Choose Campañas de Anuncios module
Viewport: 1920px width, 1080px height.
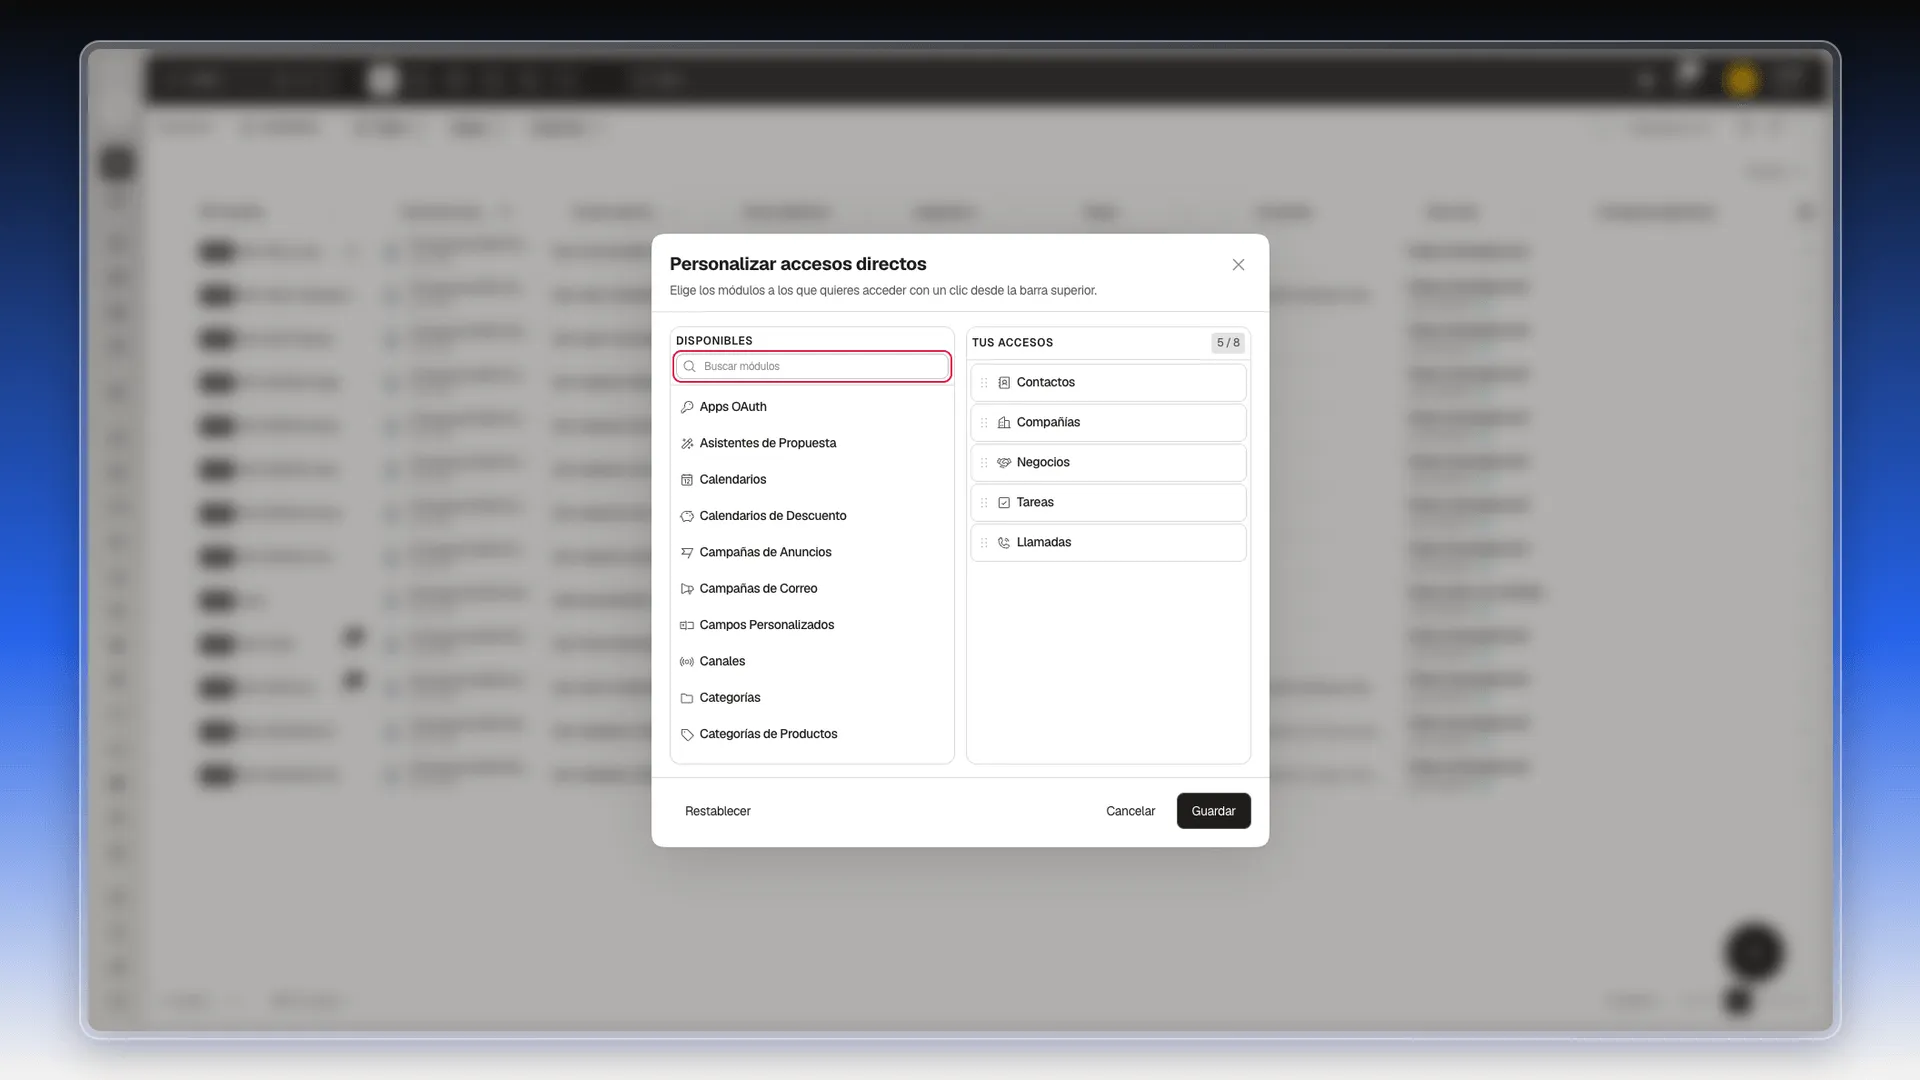pos(812,552)
